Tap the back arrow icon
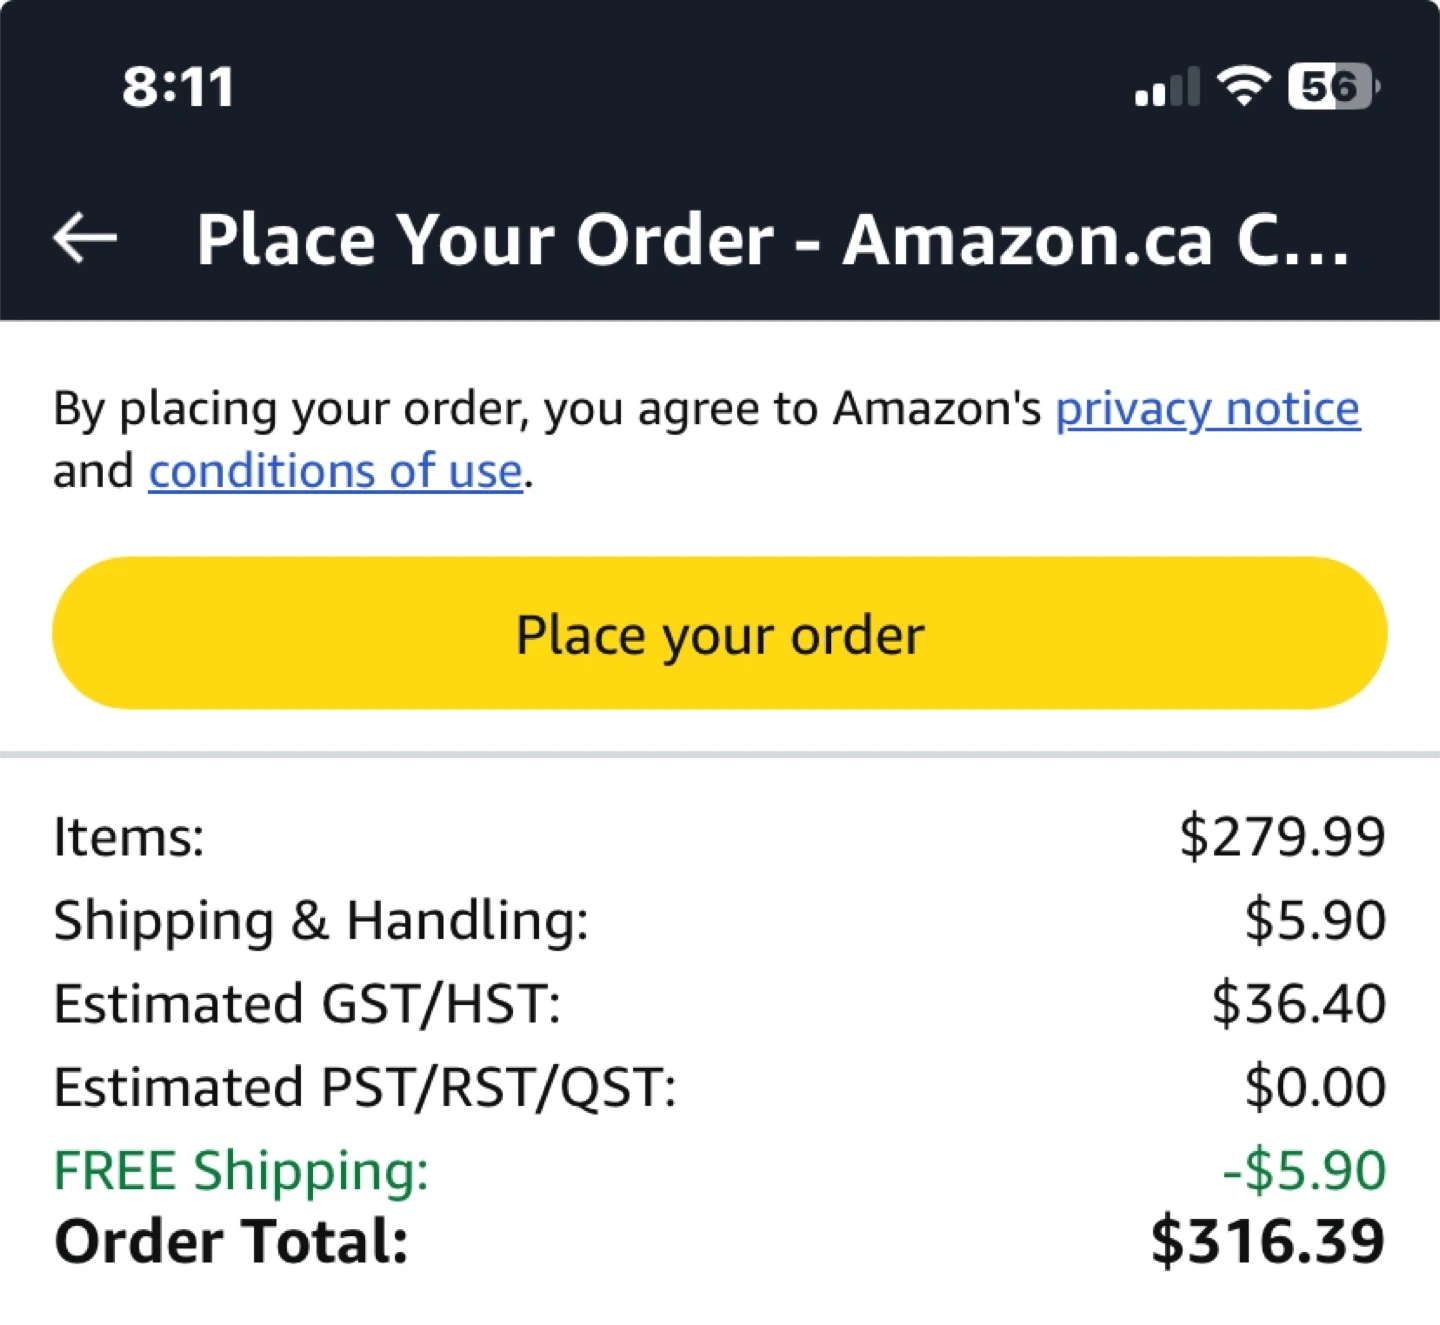The image size is (1440, 1325). [x=85, y=238]
